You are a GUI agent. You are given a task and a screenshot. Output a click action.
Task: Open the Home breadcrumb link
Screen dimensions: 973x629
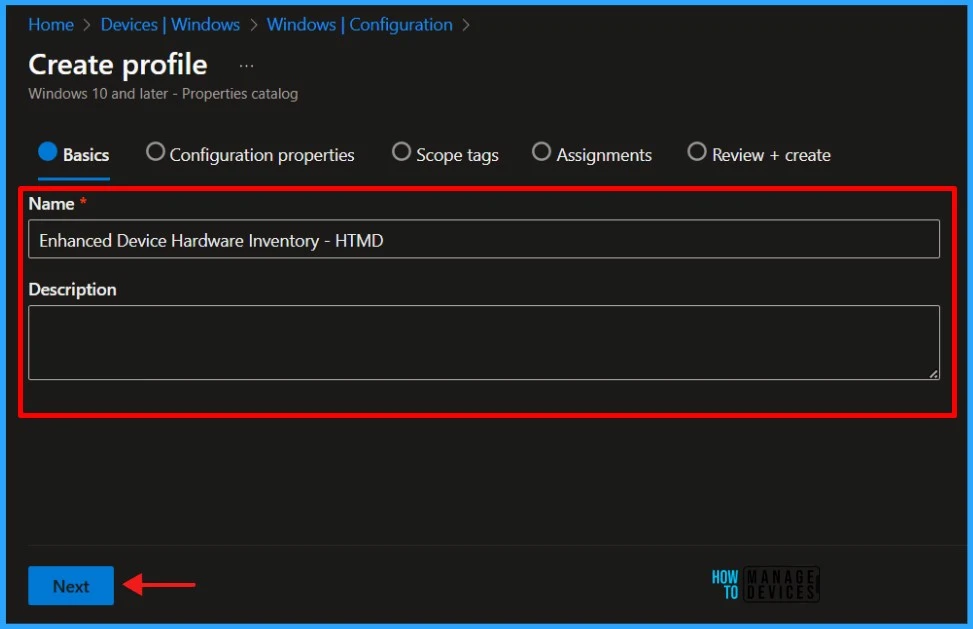(51, 25)
